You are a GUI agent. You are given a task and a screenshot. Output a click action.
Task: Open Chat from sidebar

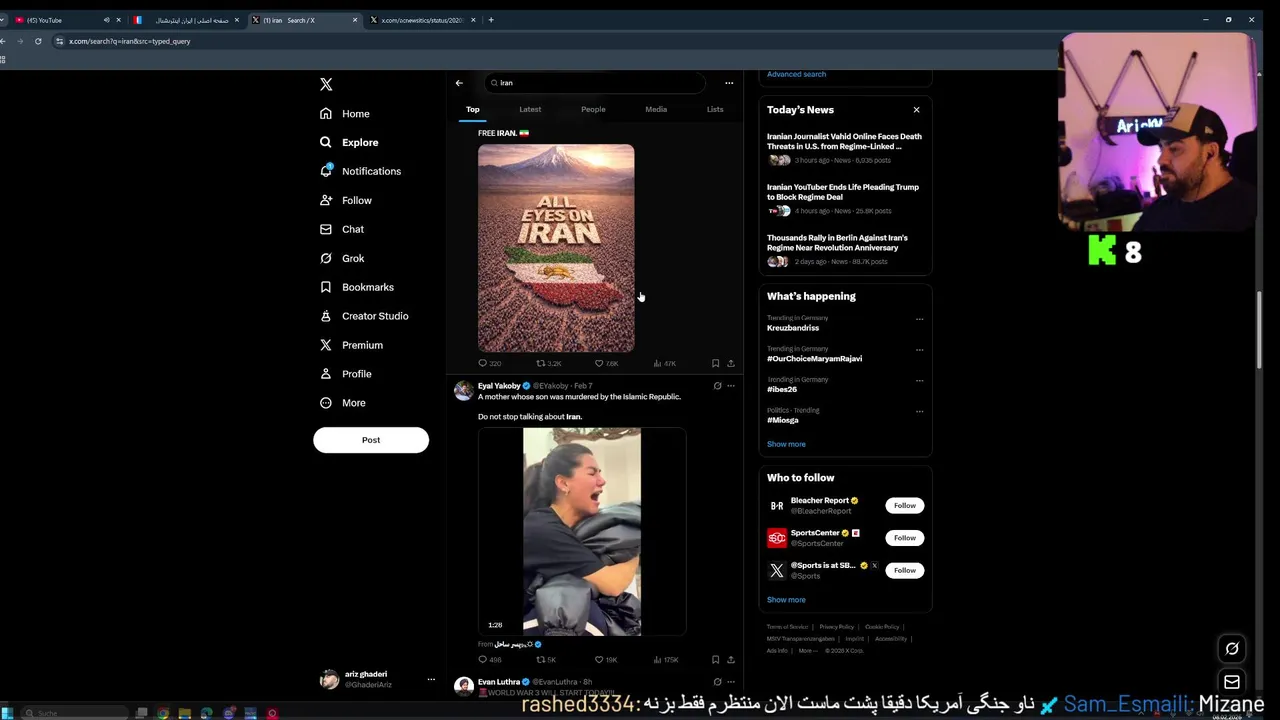pos(342,229)
